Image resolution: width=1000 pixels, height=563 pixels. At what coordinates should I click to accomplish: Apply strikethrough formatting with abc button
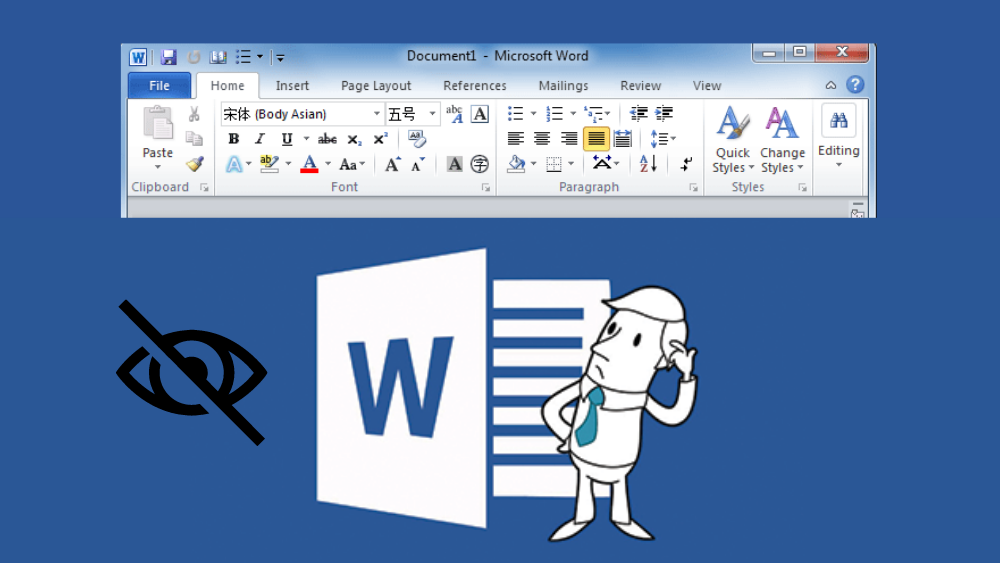pos(327,139)
